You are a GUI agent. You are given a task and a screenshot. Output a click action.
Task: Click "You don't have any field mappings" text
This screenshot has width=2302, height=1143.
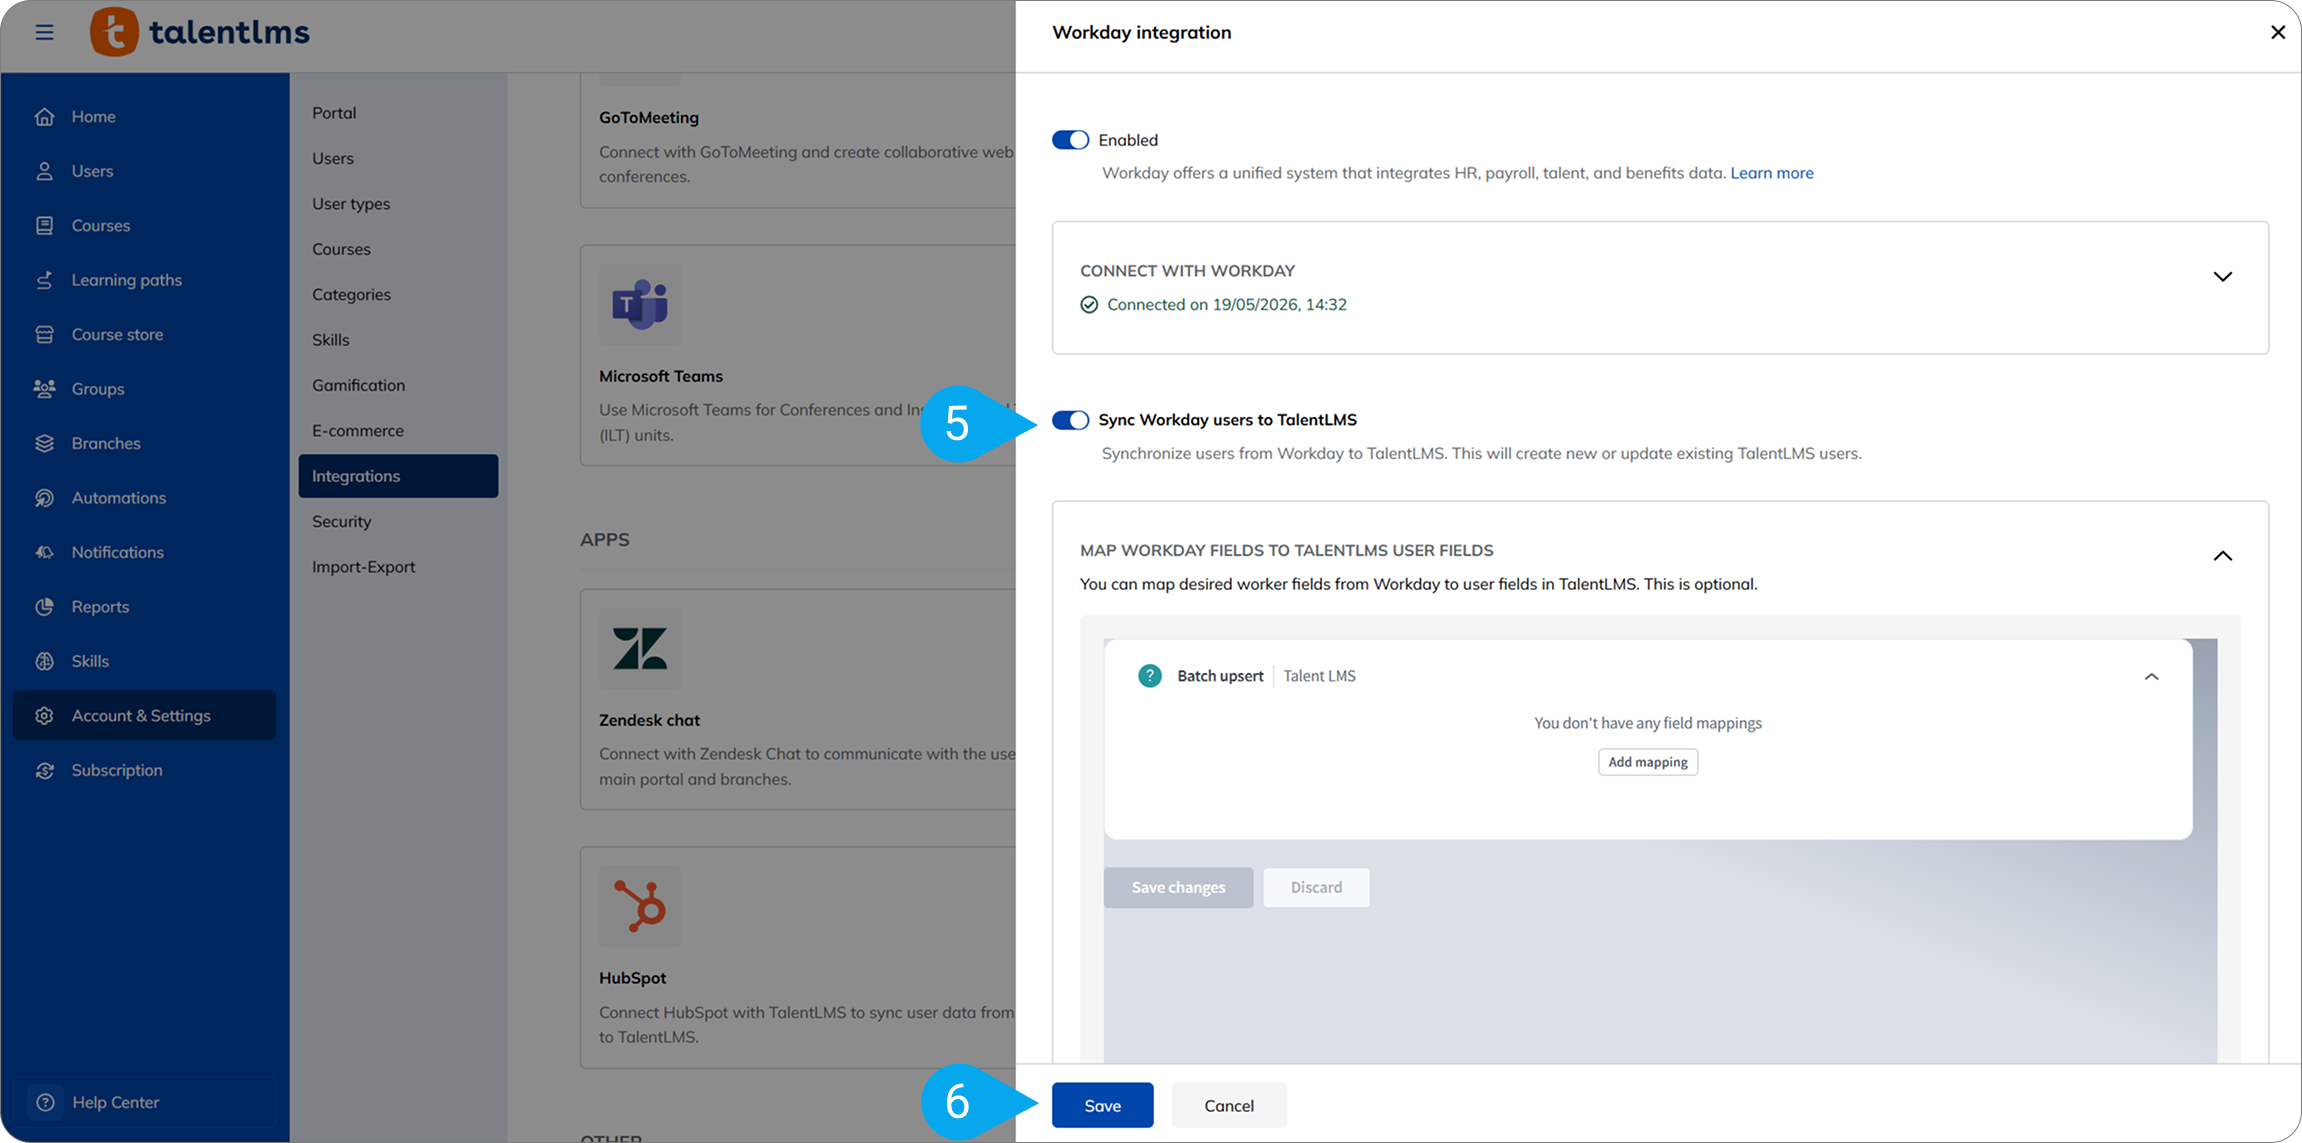(x=1648, y=723)
